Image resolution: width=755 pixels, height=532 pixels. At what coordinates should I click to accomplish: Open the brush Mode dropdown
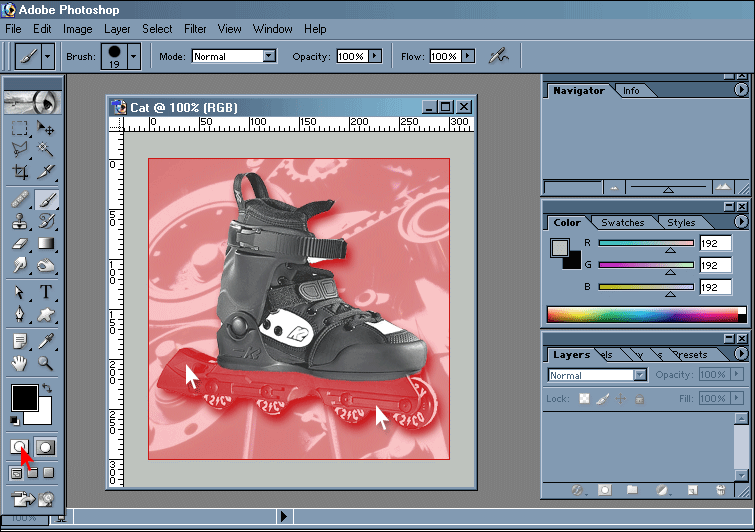pos(269,56)
